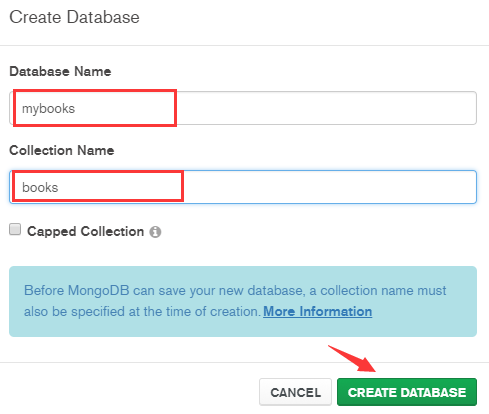Focus the Collection Name input field

tap(243, 187)
